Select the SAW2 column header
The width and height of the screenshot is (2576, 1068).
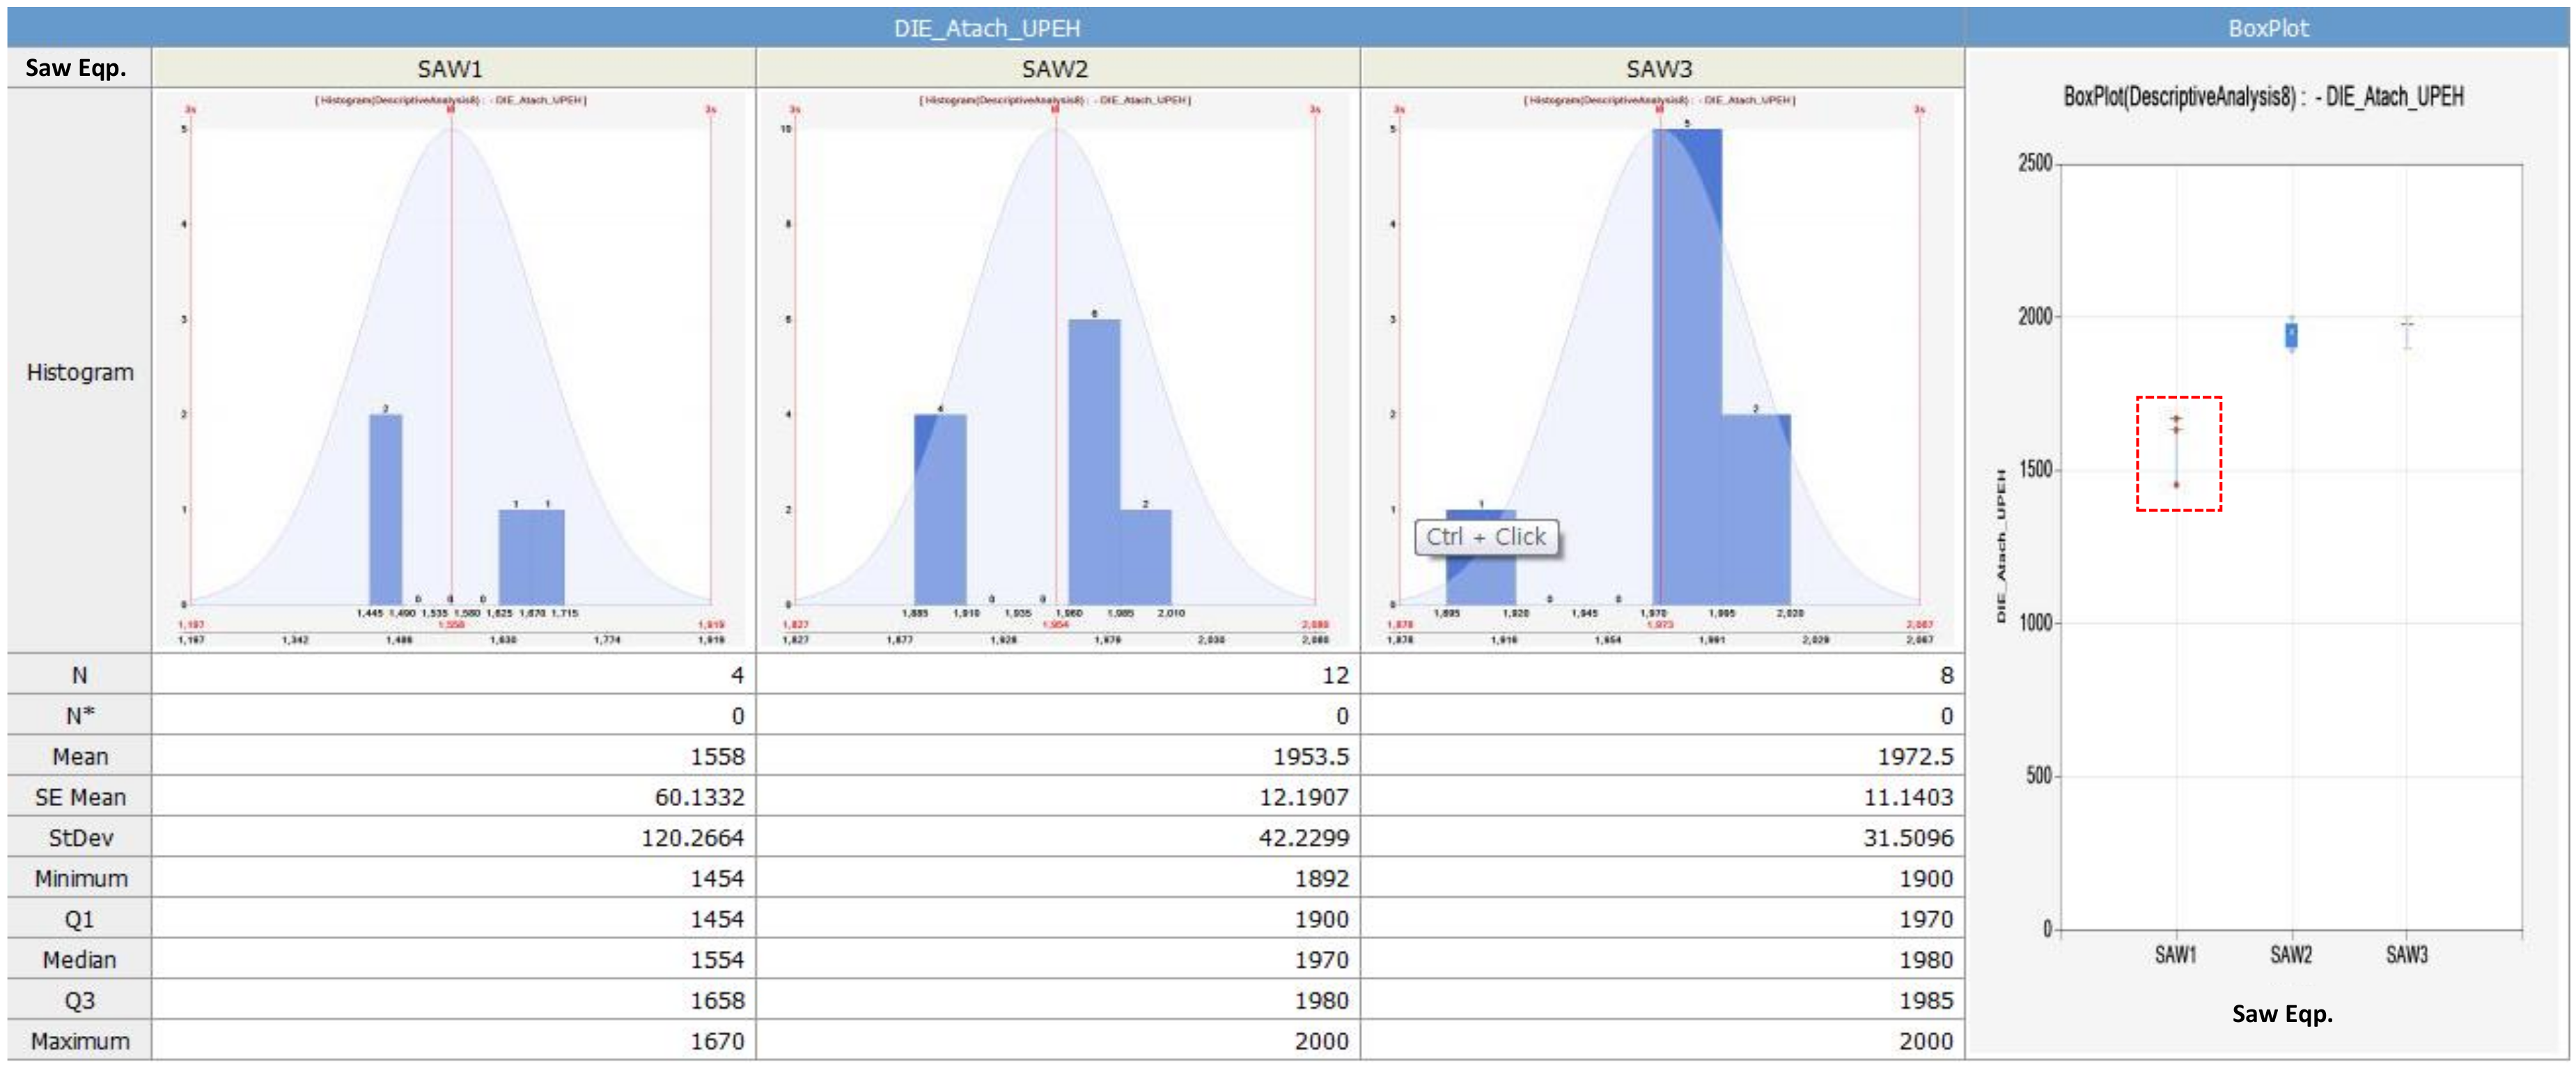(1055, 69)
